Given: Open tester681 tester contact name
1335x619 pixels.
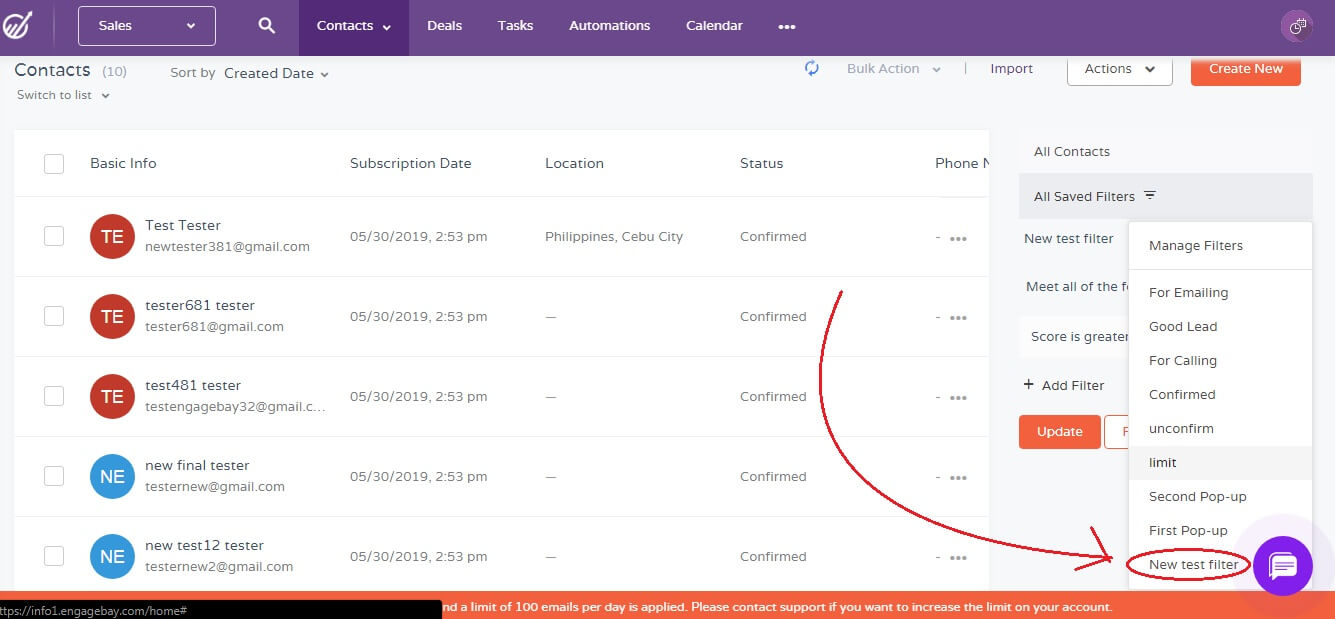Looking at the screenshot, I should pos(200,306).
